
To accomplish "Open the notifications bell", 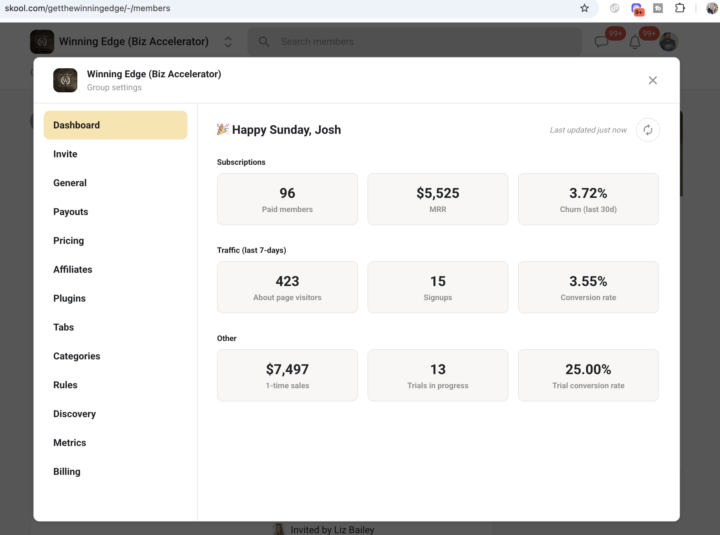I will [635, 42].
